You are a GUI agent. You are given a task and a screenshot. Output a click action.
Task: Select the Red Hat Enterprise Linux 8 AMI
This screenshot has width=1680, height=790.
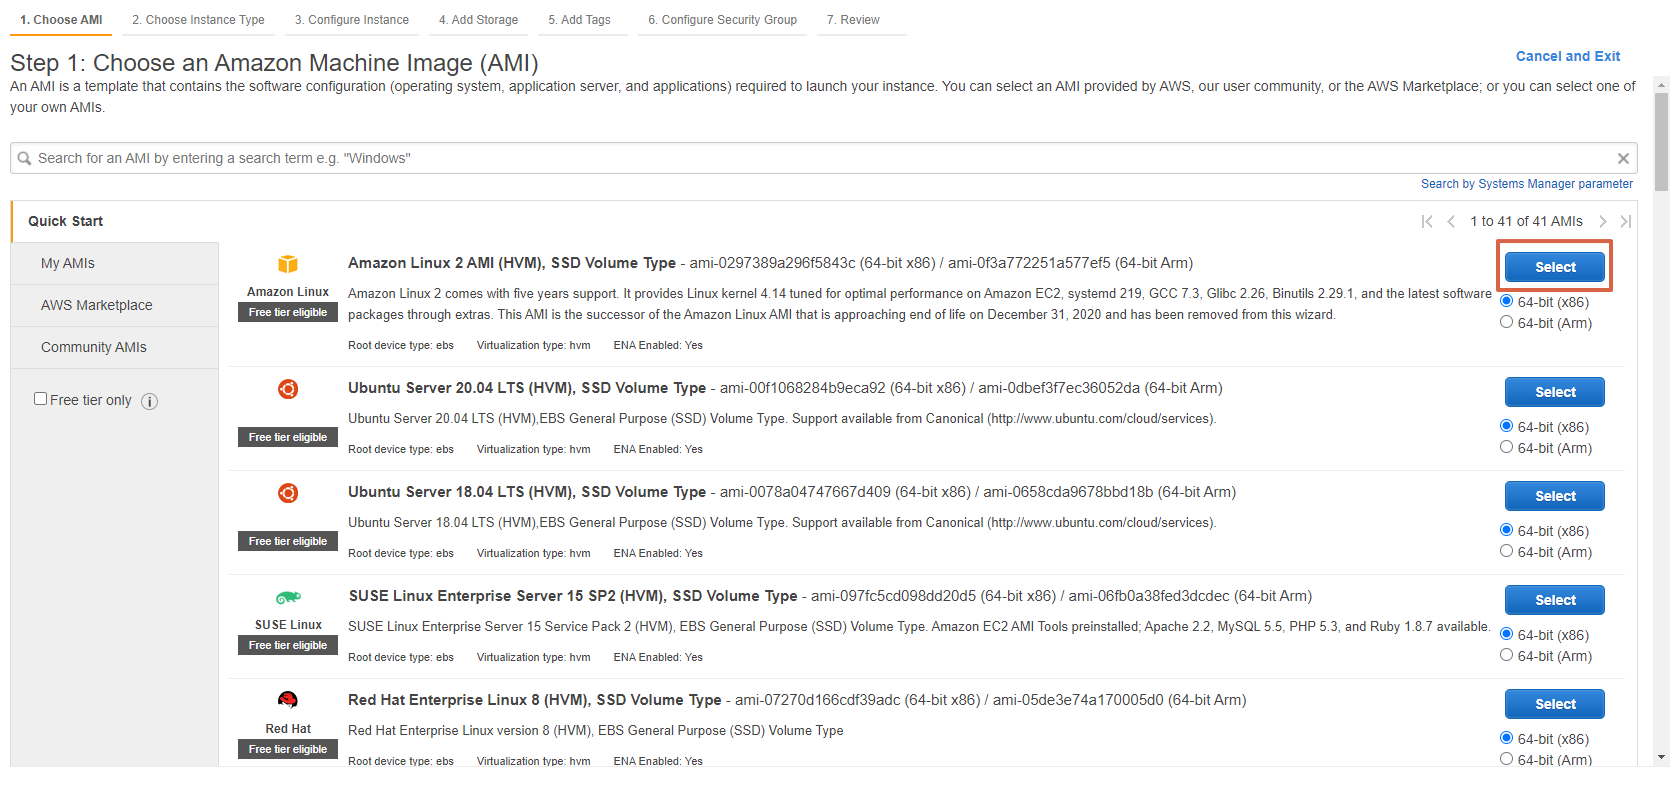click(1554, 704)
